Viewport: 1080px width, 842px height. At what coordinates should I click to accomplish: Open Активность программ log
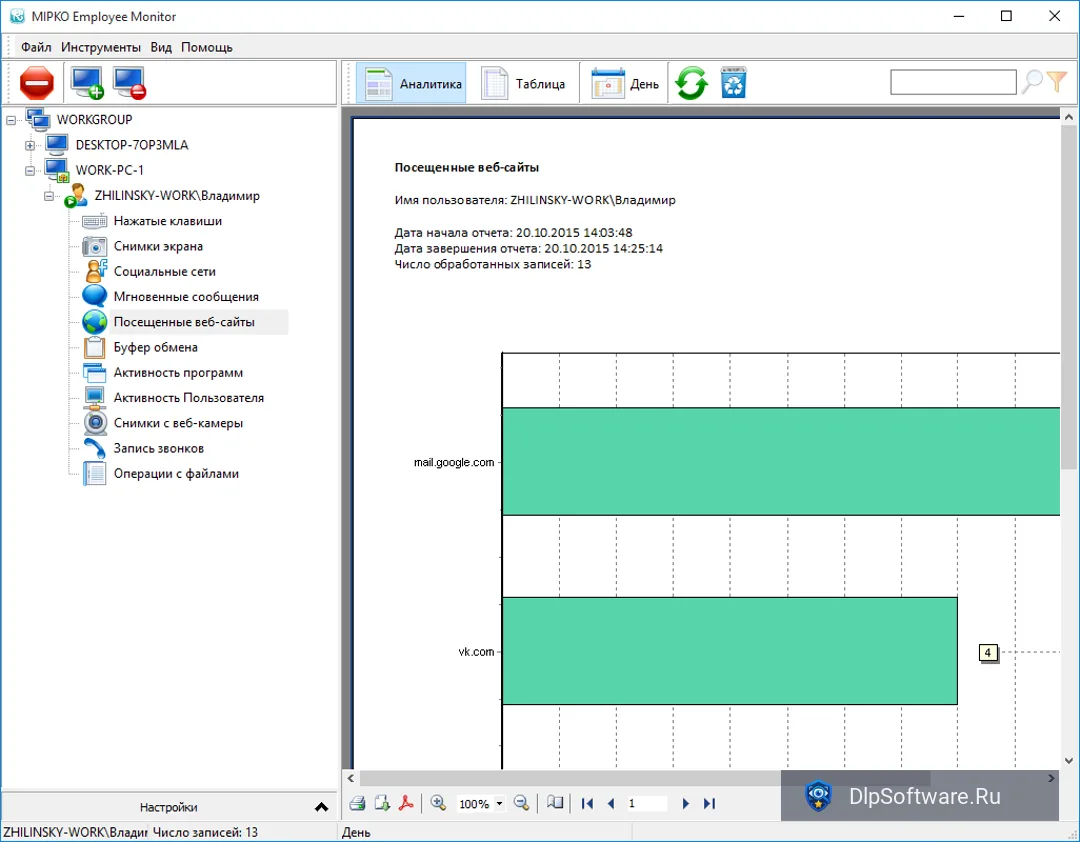point(178,373)
